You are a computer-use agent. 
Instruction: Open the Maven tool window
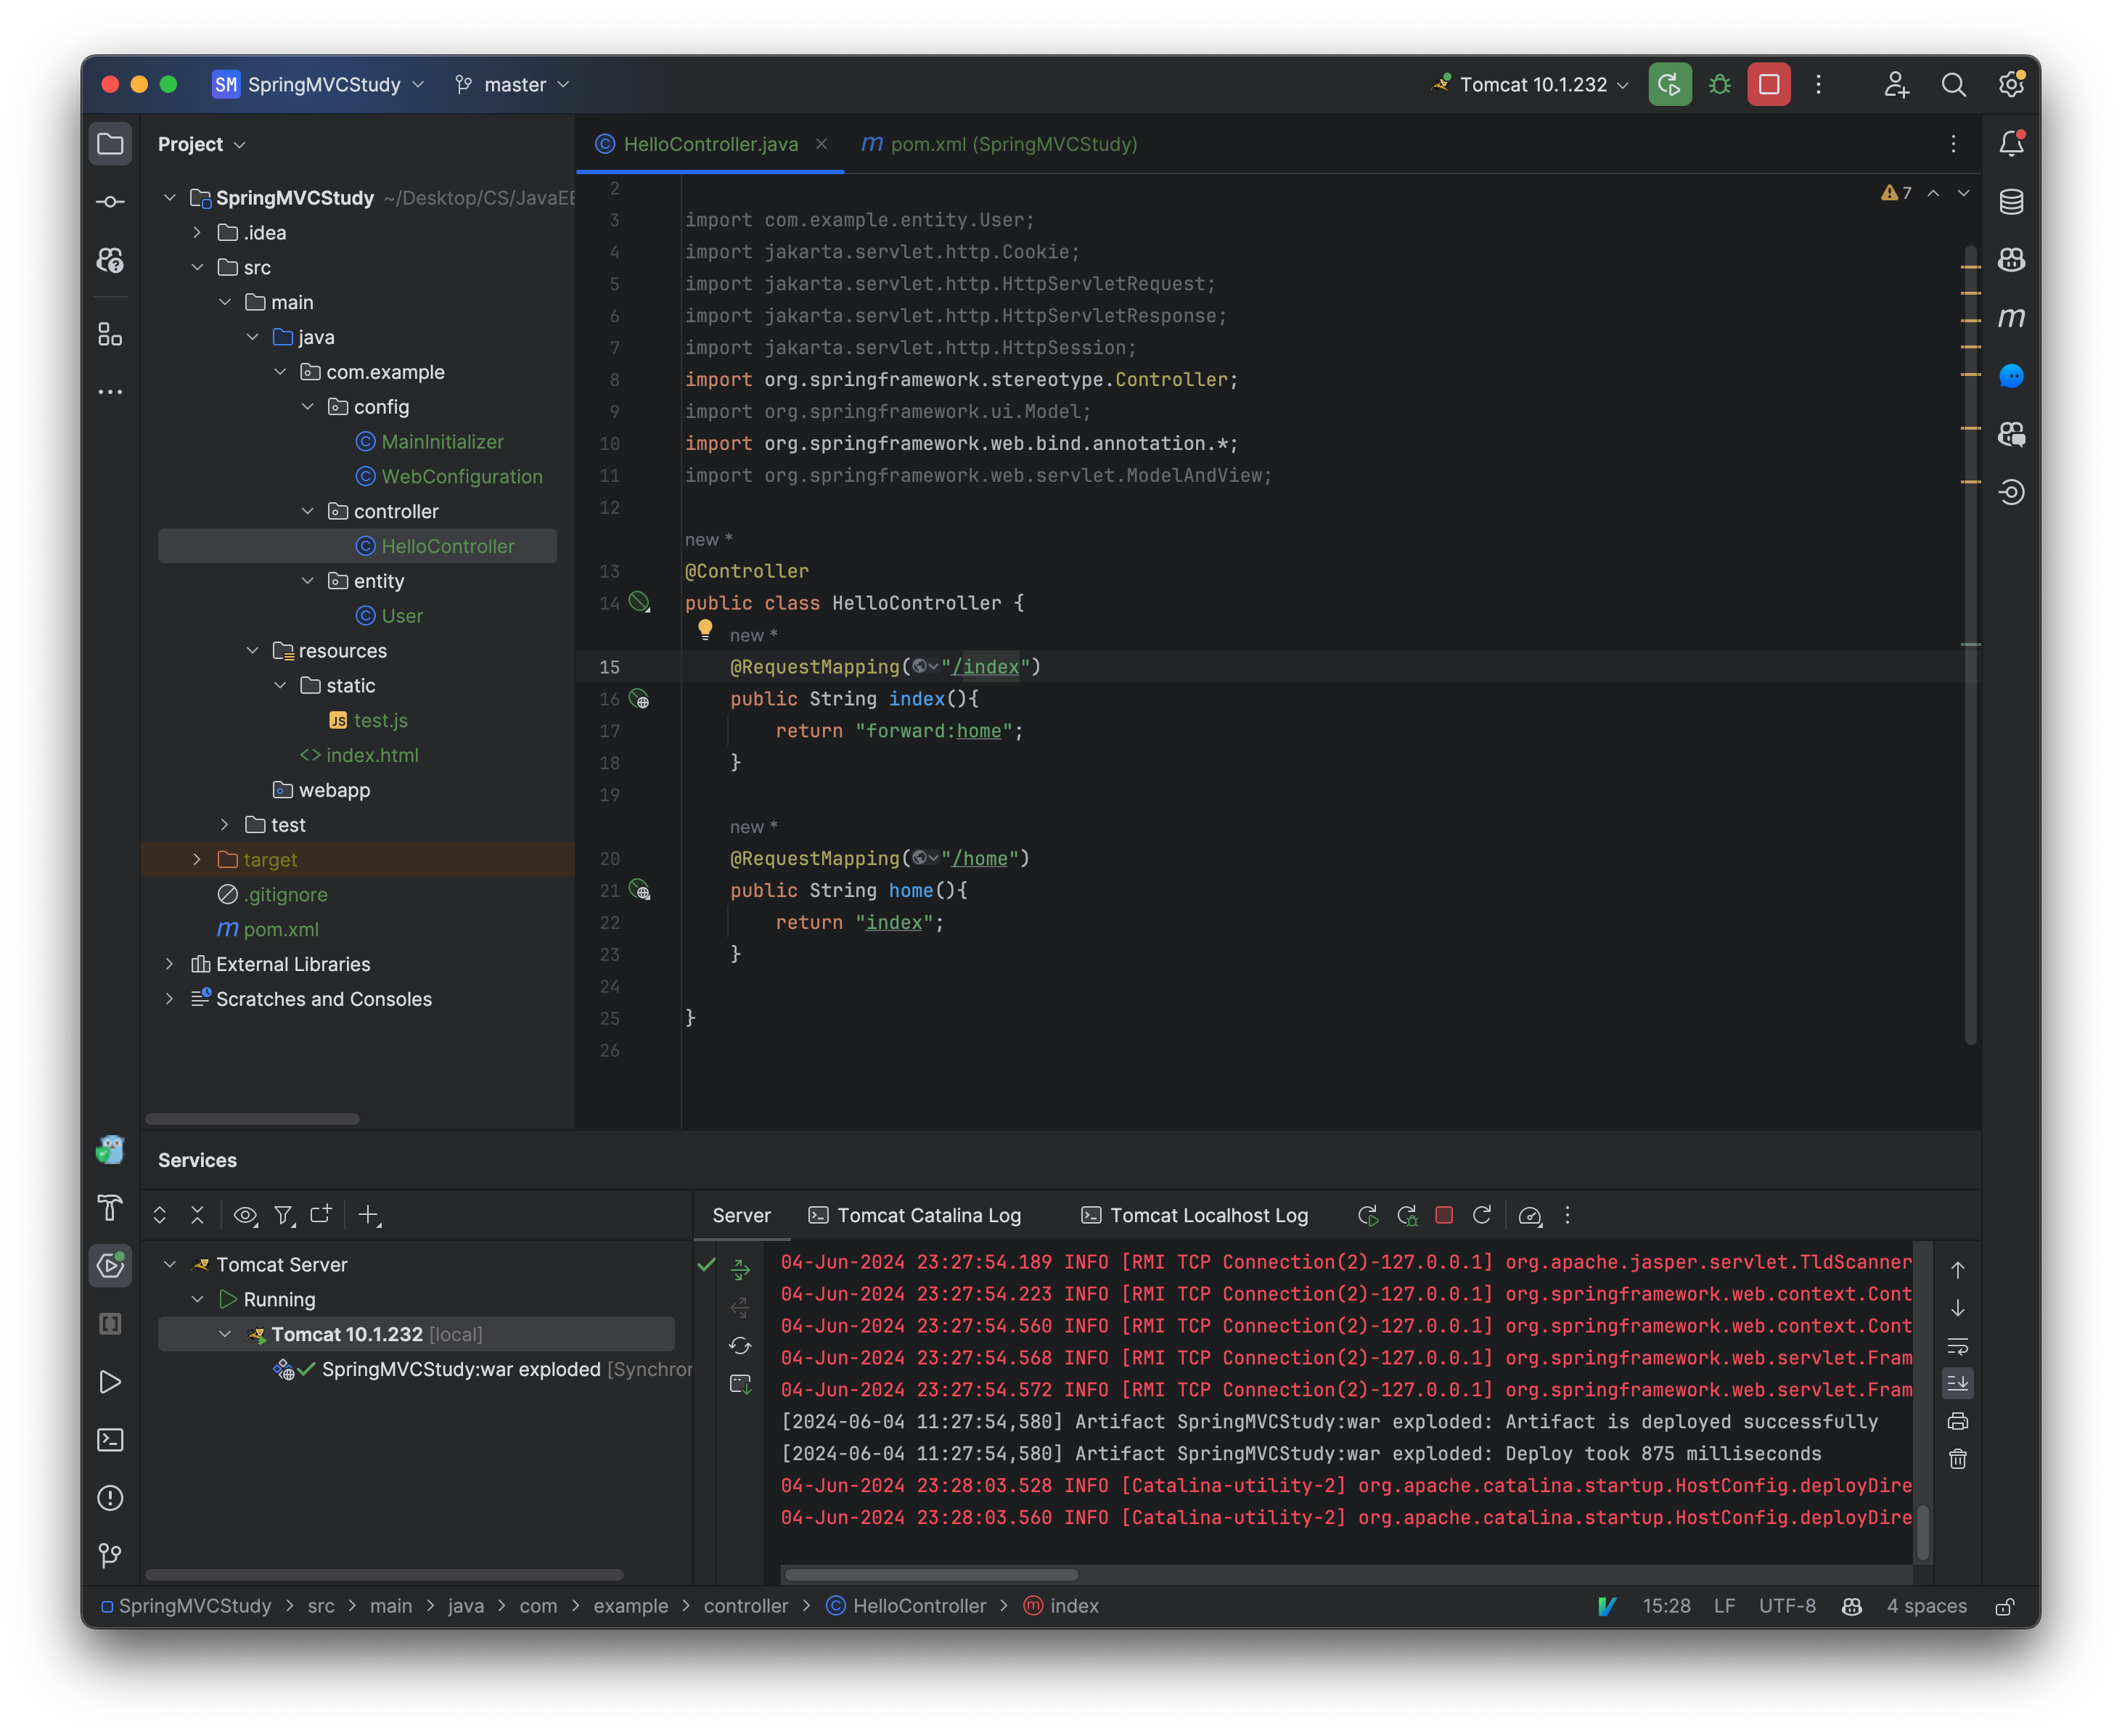(2011, 318)
